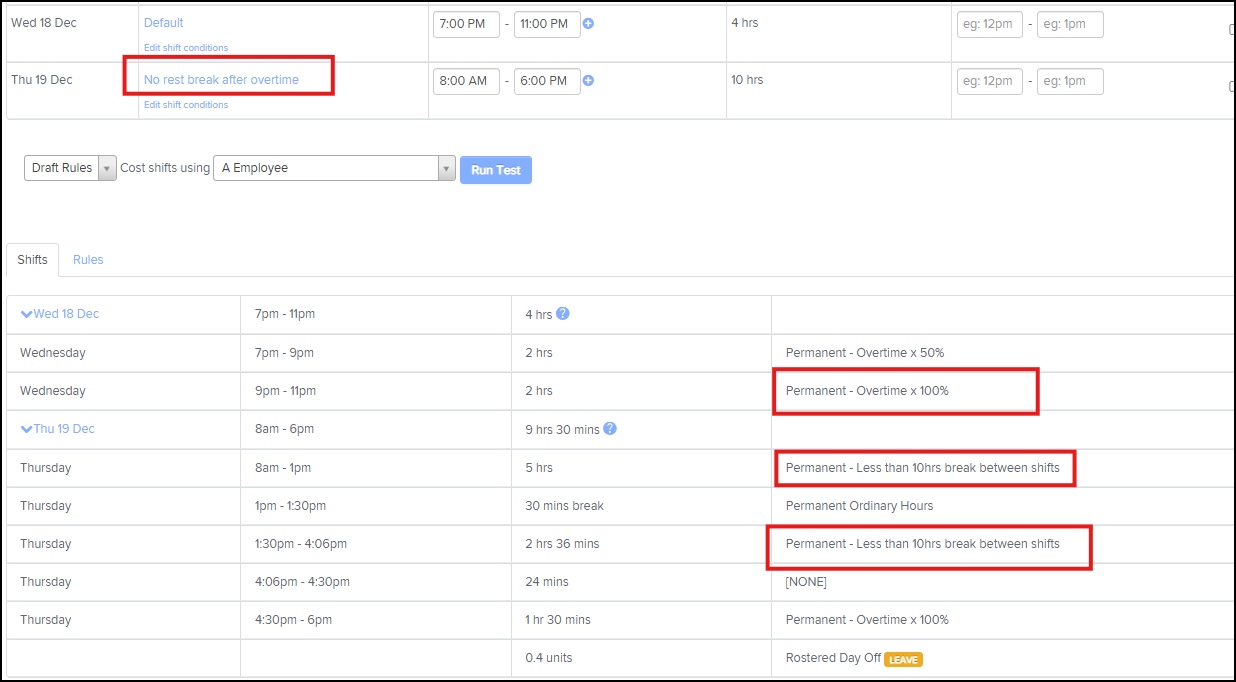Edit shift conditions for Thu 19 Dec
Screen dimensions: 1236x682
click(186, 105)
